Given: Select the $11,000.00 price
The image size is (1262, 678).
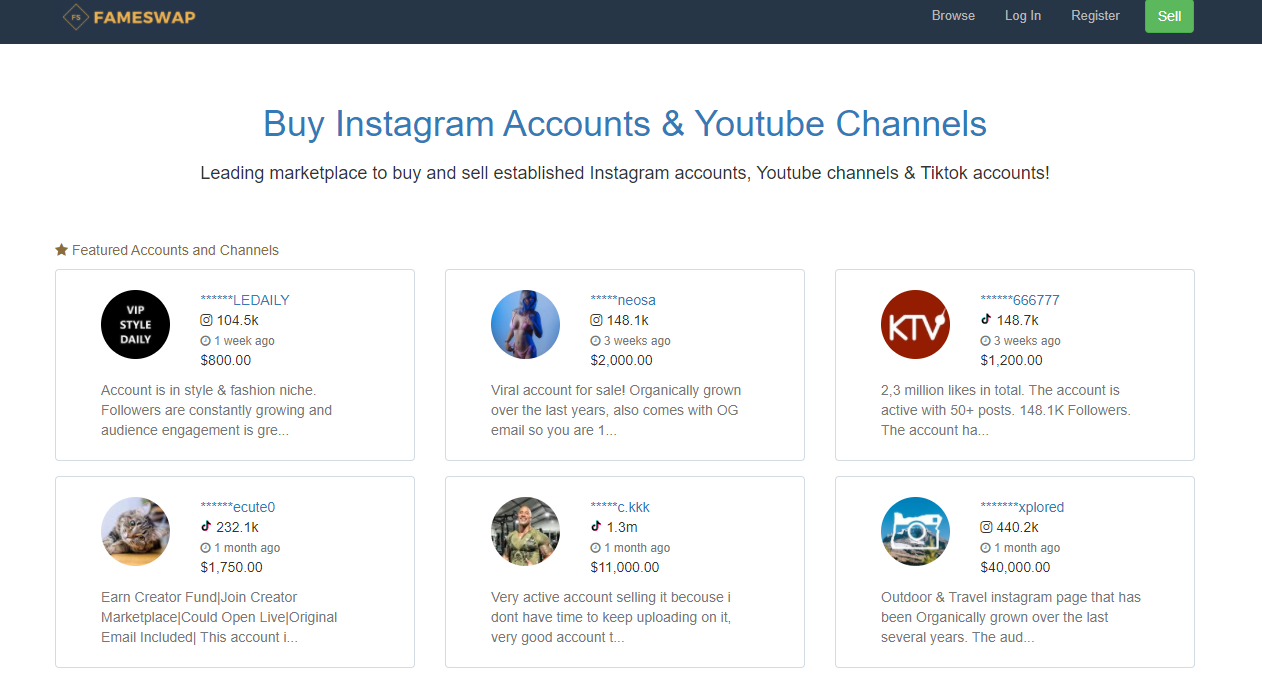Looking at the screenshot, I should coord(625,567).
